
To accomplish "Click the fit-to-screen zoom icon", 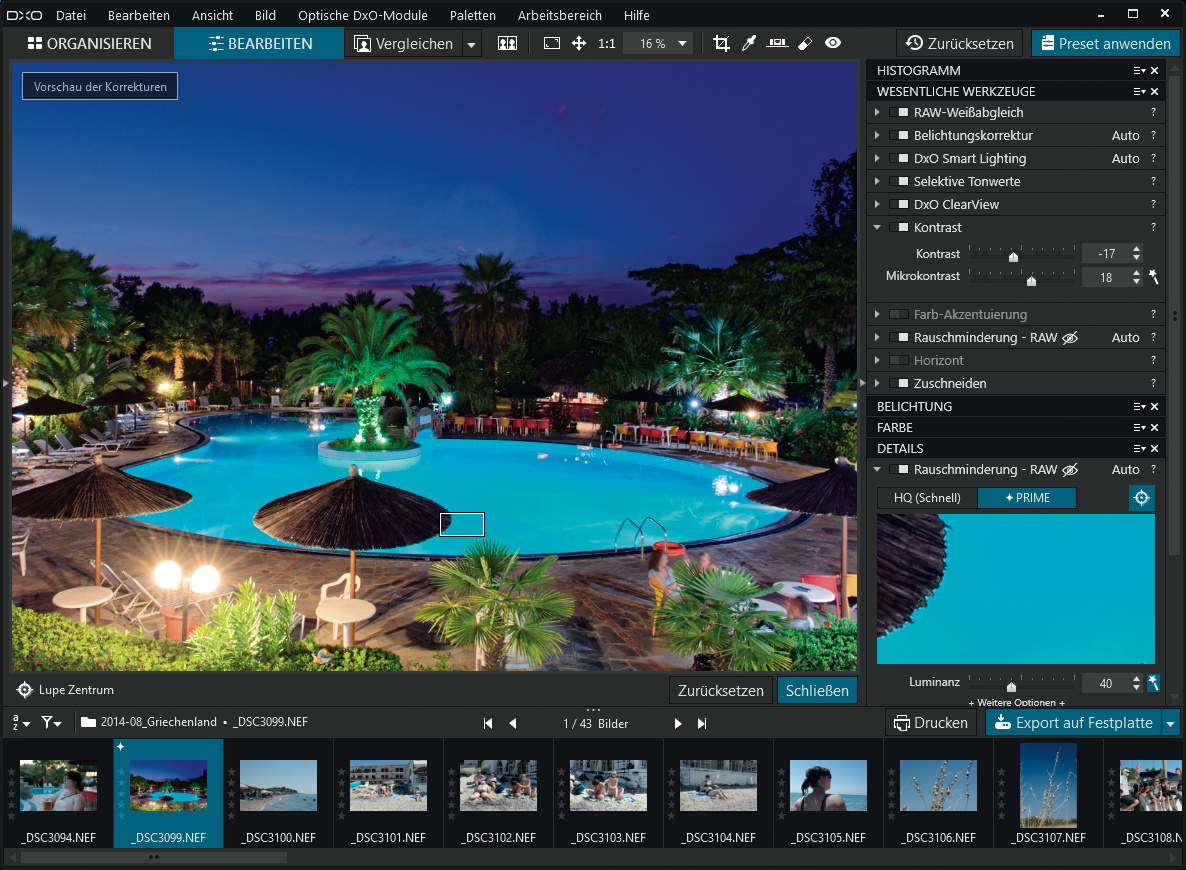I will (x=552, y=43).
